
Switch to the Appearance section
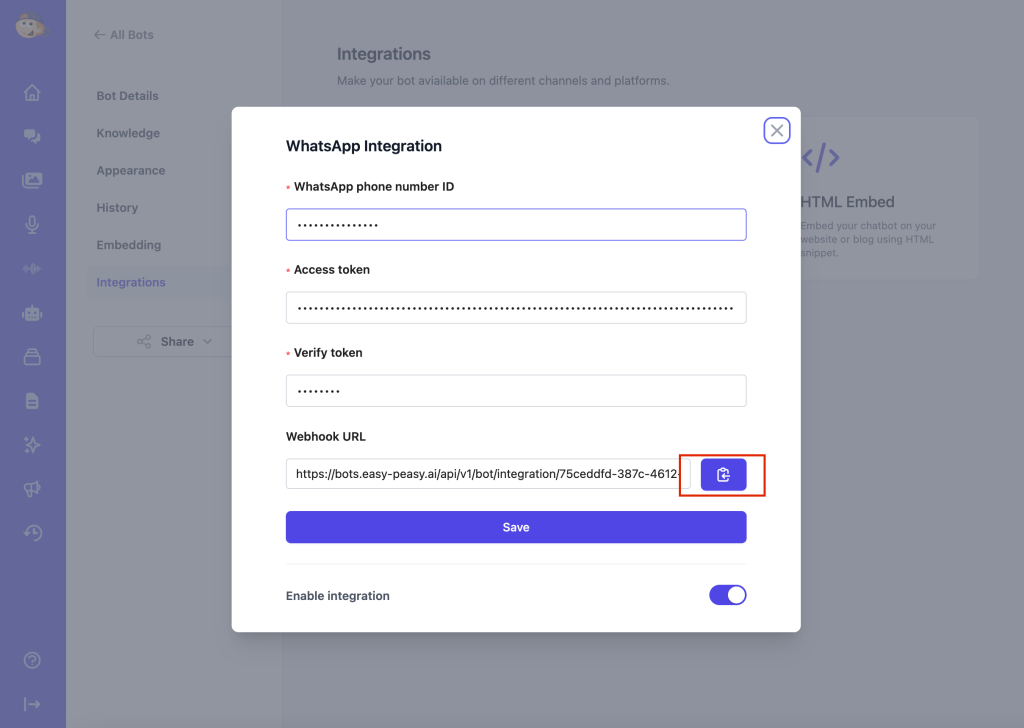pyautogui.click(x=131, y=170)
